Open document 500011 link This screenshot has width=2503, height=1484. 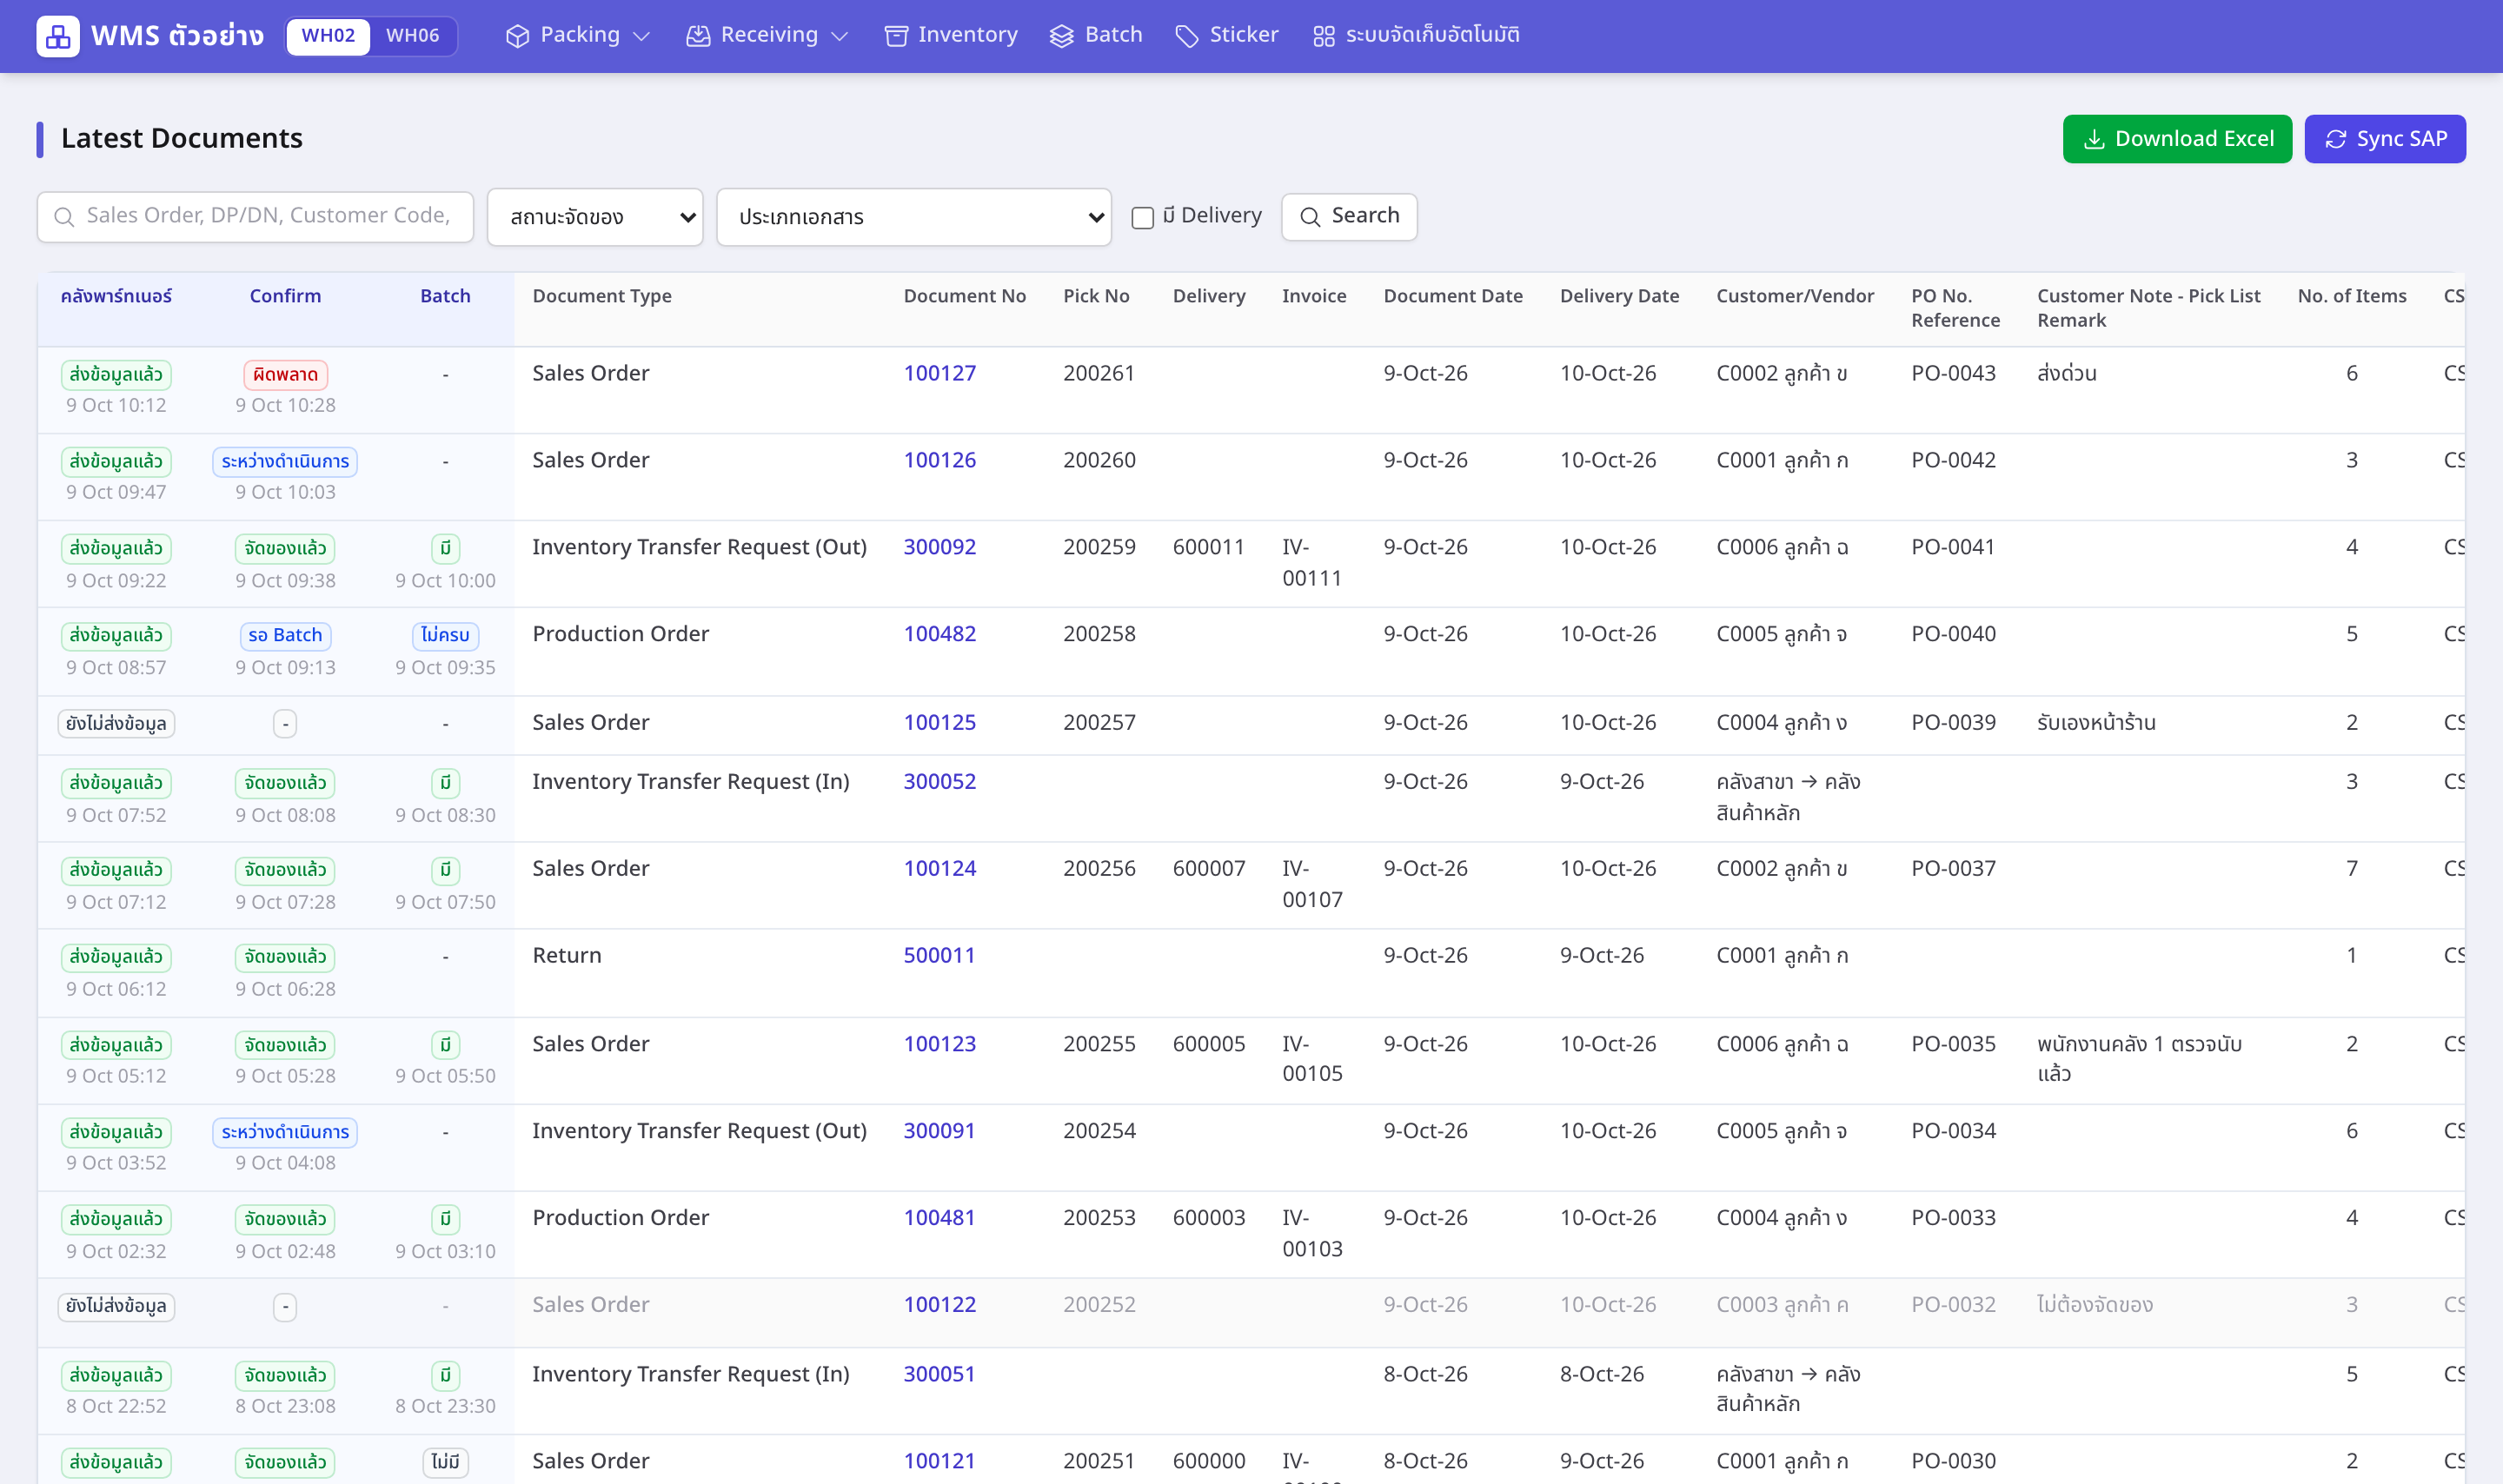click(x=939, y=956)
